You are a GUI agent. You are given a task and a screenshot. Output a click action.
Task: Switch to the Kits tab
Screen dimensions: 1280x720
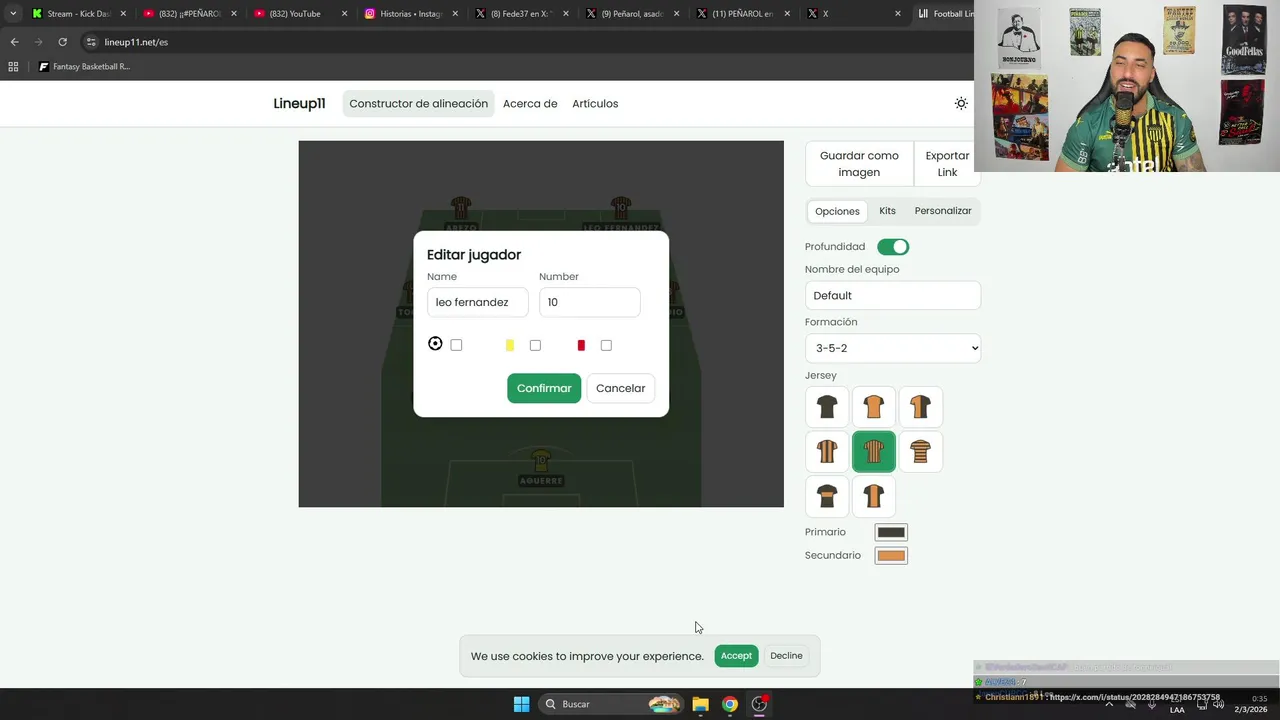coord(887,211)
